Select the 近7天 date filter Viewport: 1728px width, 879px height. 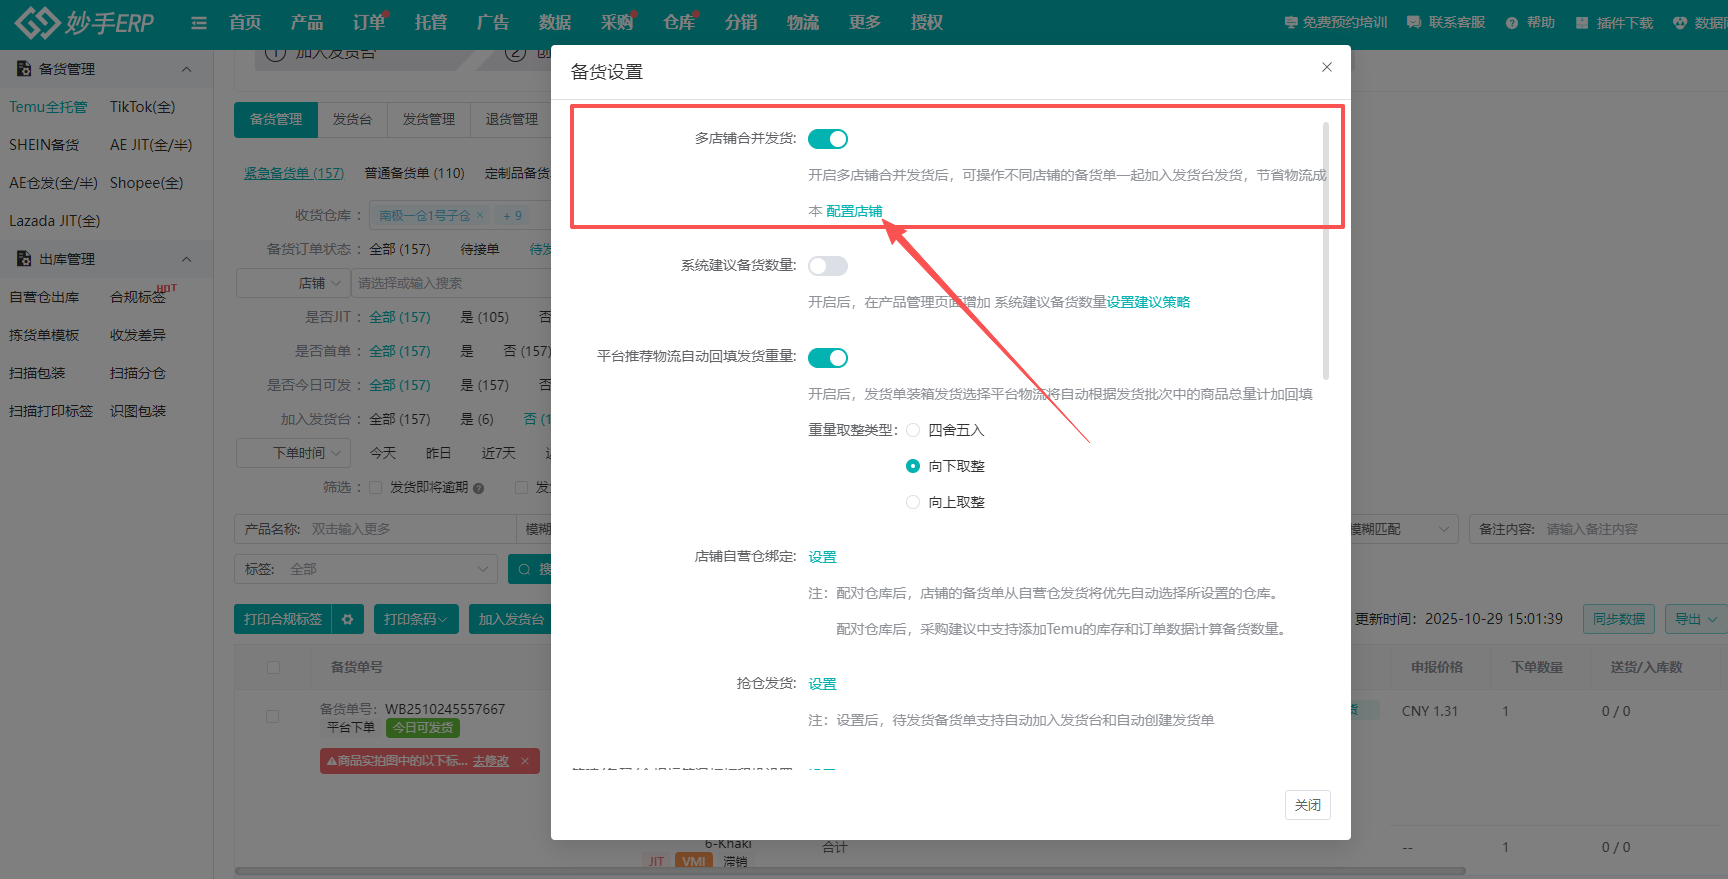(x=499, y=453)
